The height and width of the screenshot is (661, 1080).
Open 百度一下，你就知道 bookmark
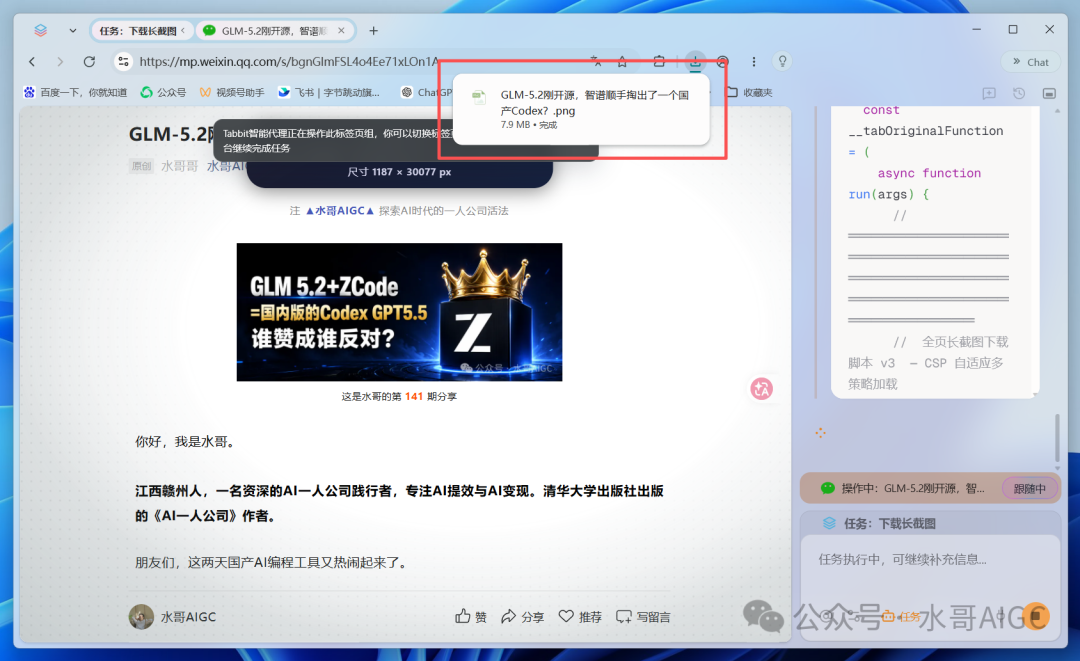75,92
